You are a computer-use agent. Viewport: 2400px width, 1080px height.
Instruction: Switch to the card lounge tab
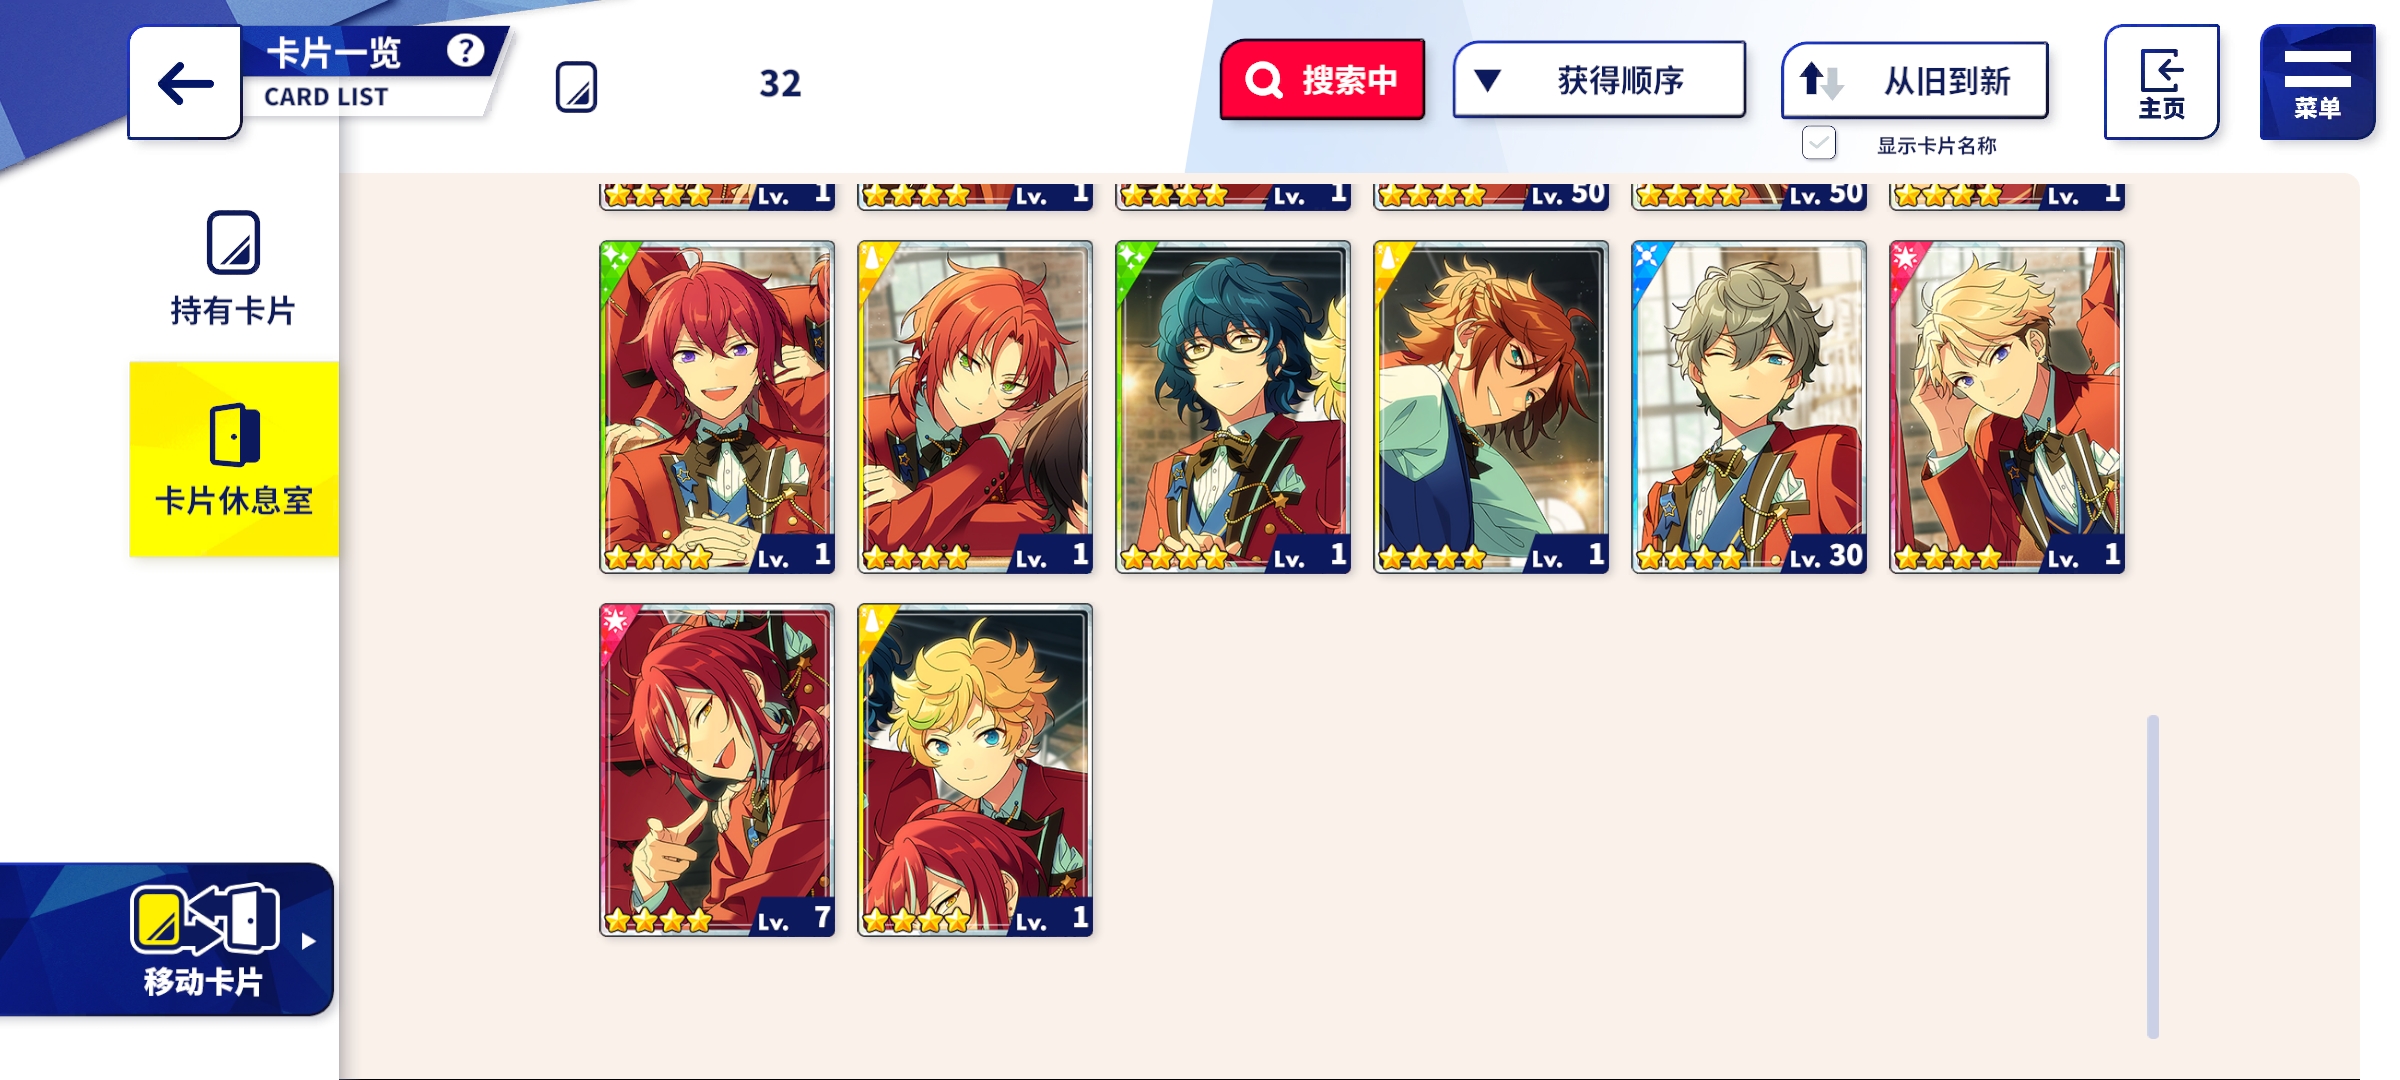[234, 459]
